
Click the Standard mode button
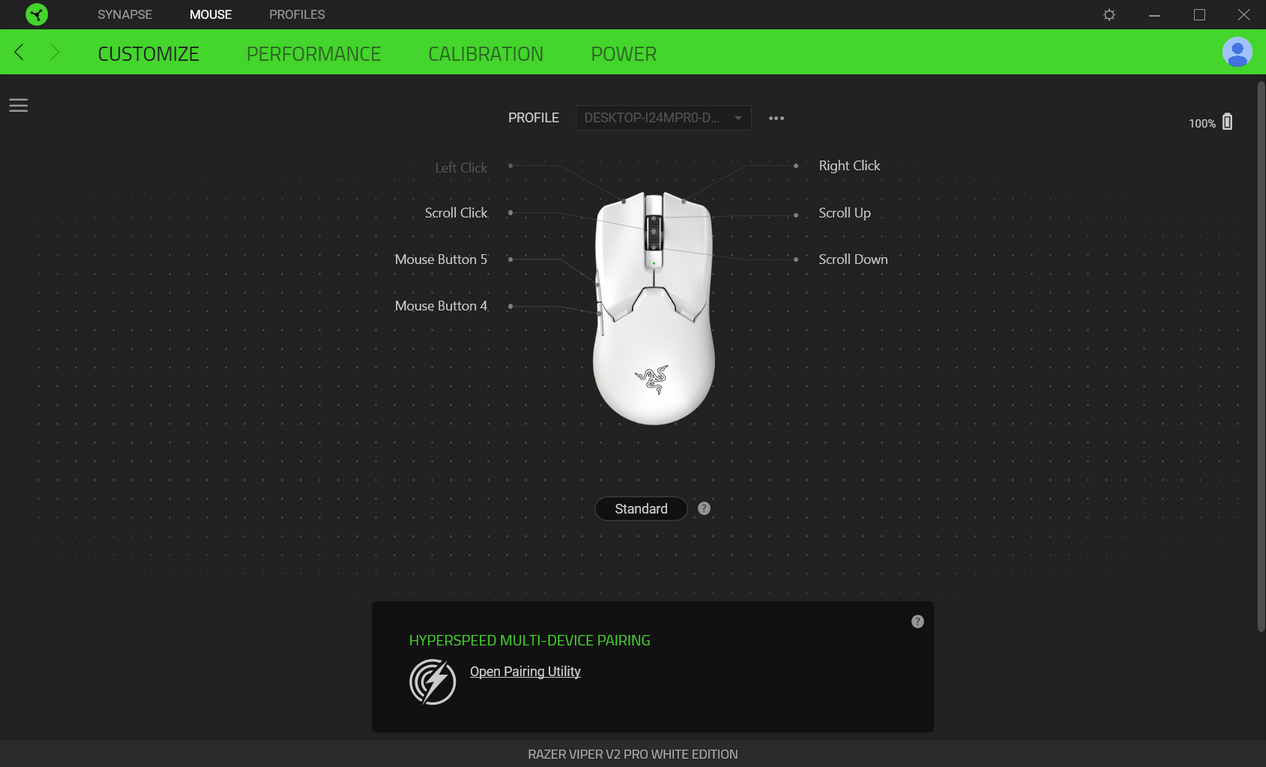coord(641,508)
